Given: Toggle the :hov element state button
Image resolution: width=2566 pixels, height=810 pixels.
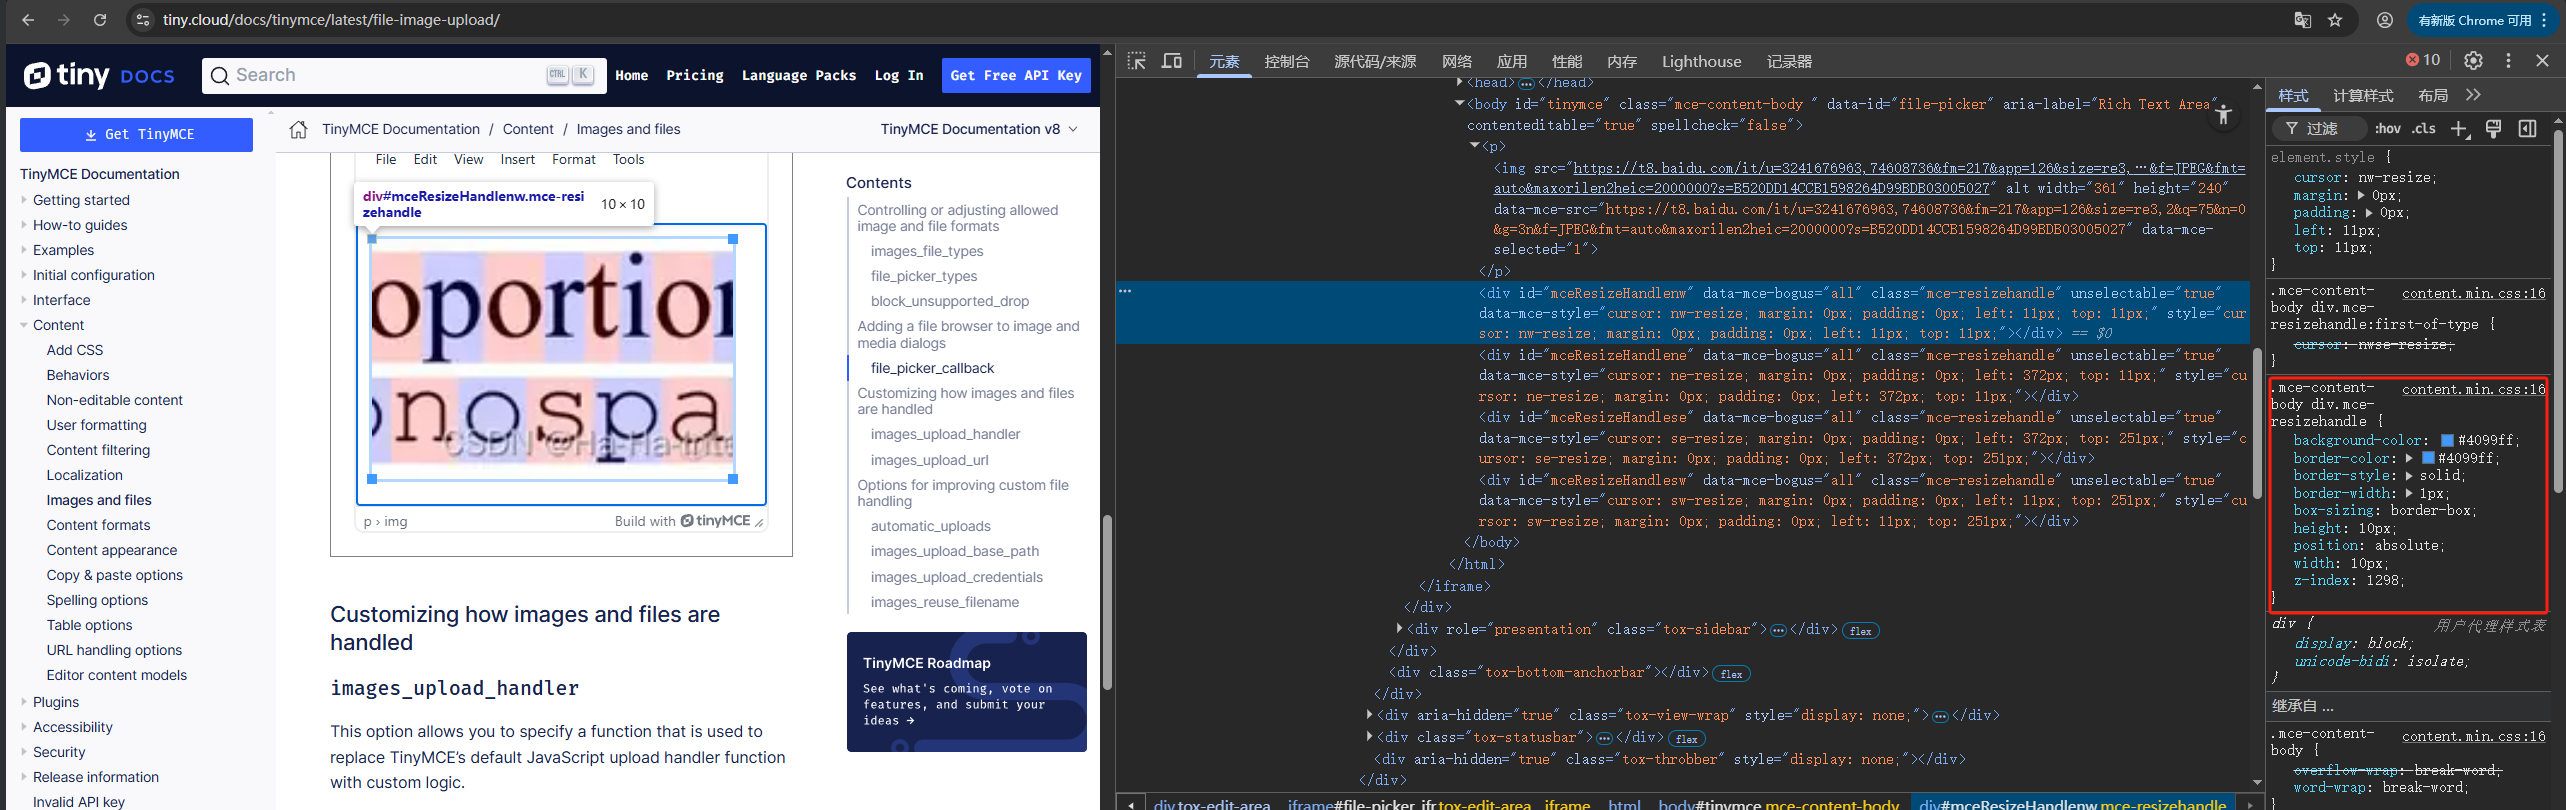Looking at the screenshot, I should 2387,128.
